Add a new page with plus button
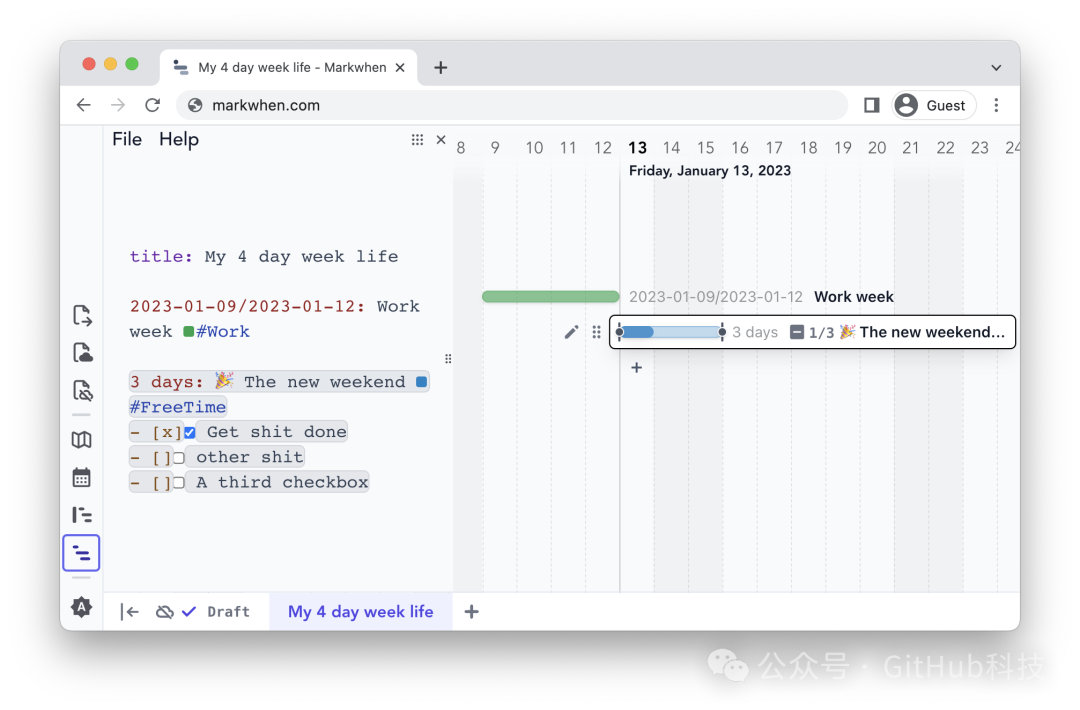 (472, 612)
